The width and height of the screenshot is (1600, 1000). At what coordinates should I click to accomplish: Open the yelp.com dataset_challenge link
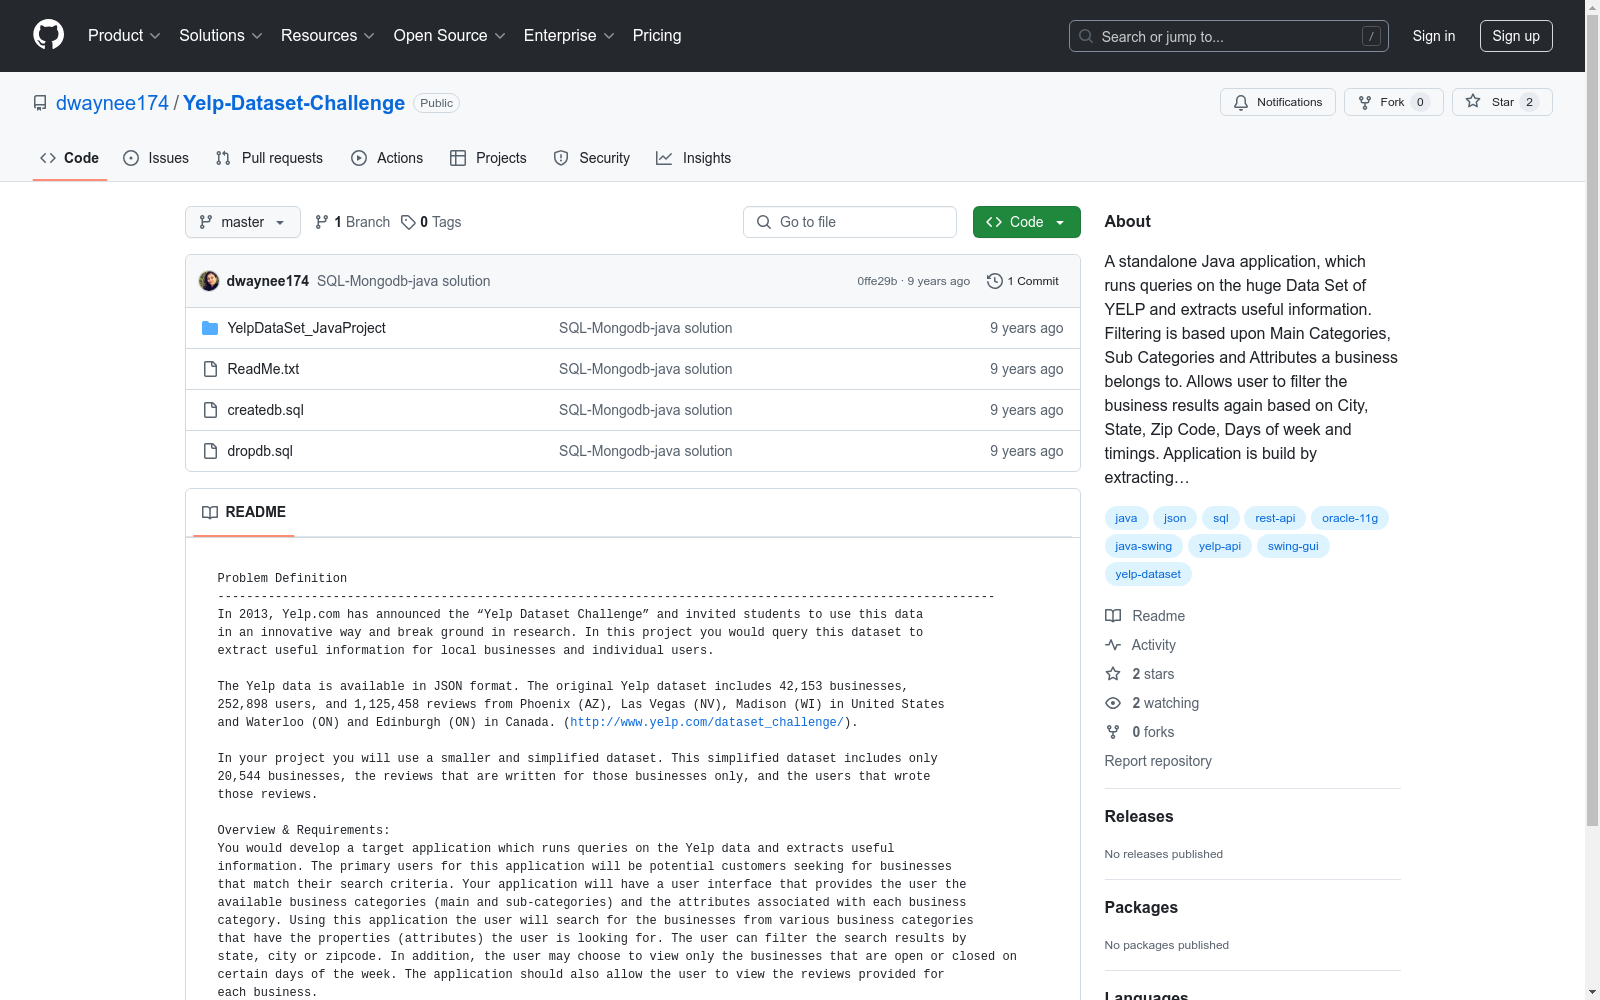coord(707,722)
